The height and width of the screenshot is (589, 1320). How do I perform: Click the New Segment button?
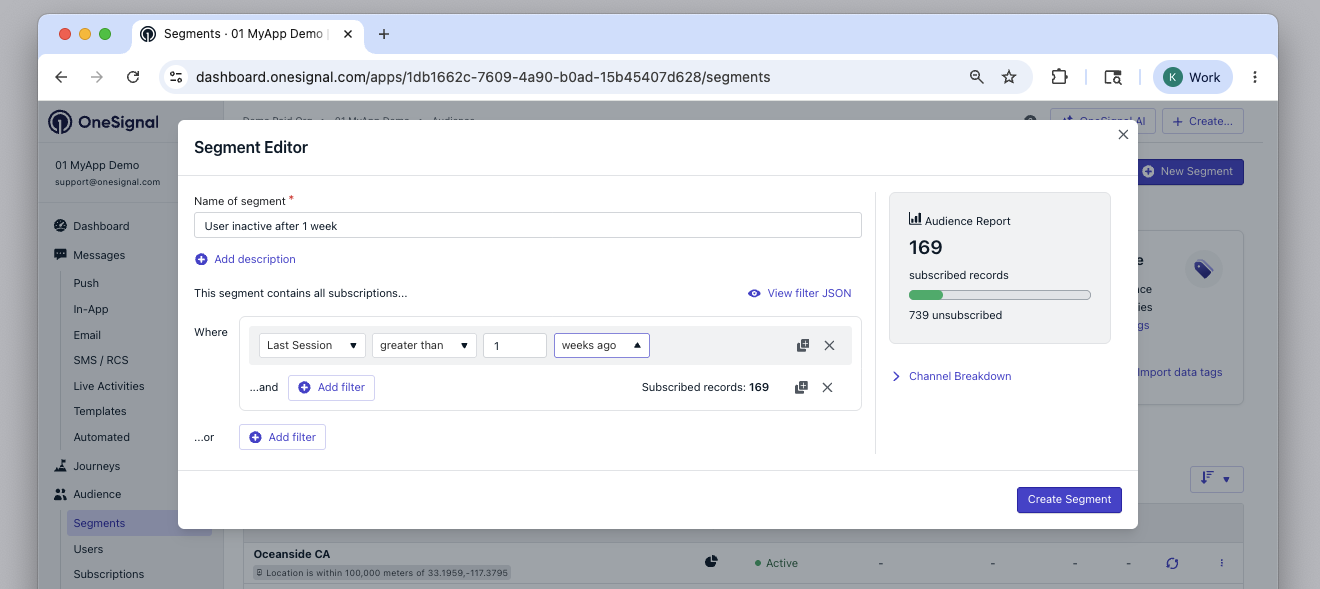click(1190, 171)
